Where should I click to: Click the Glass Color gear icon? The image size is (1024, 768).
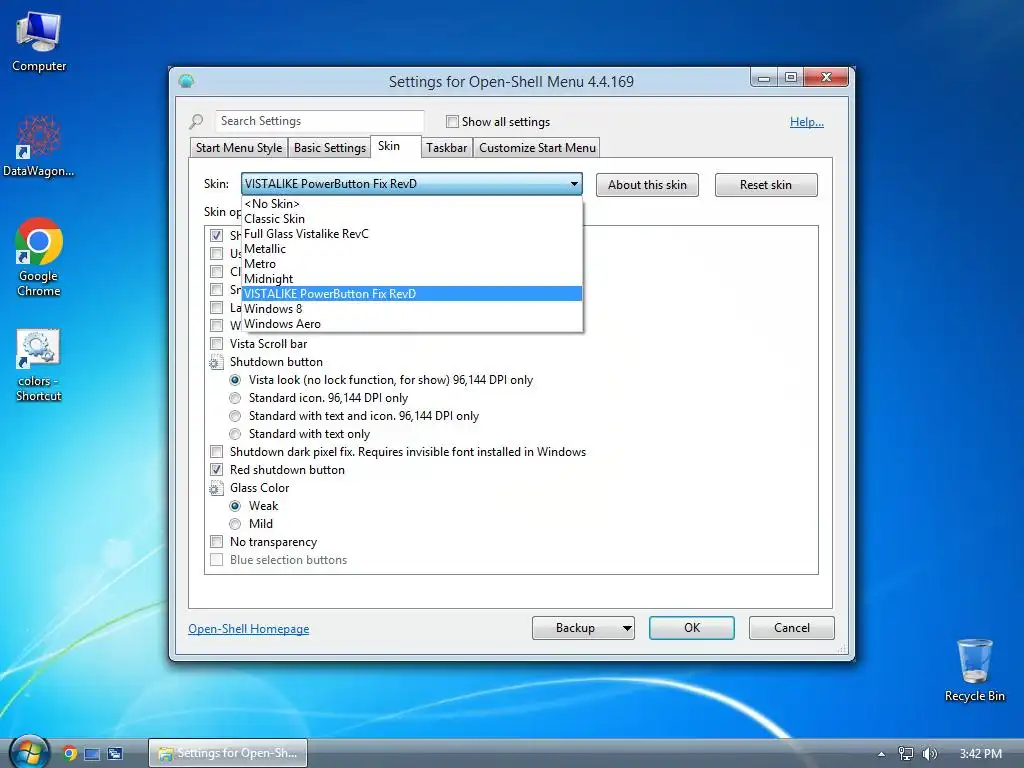coord(216,488)
